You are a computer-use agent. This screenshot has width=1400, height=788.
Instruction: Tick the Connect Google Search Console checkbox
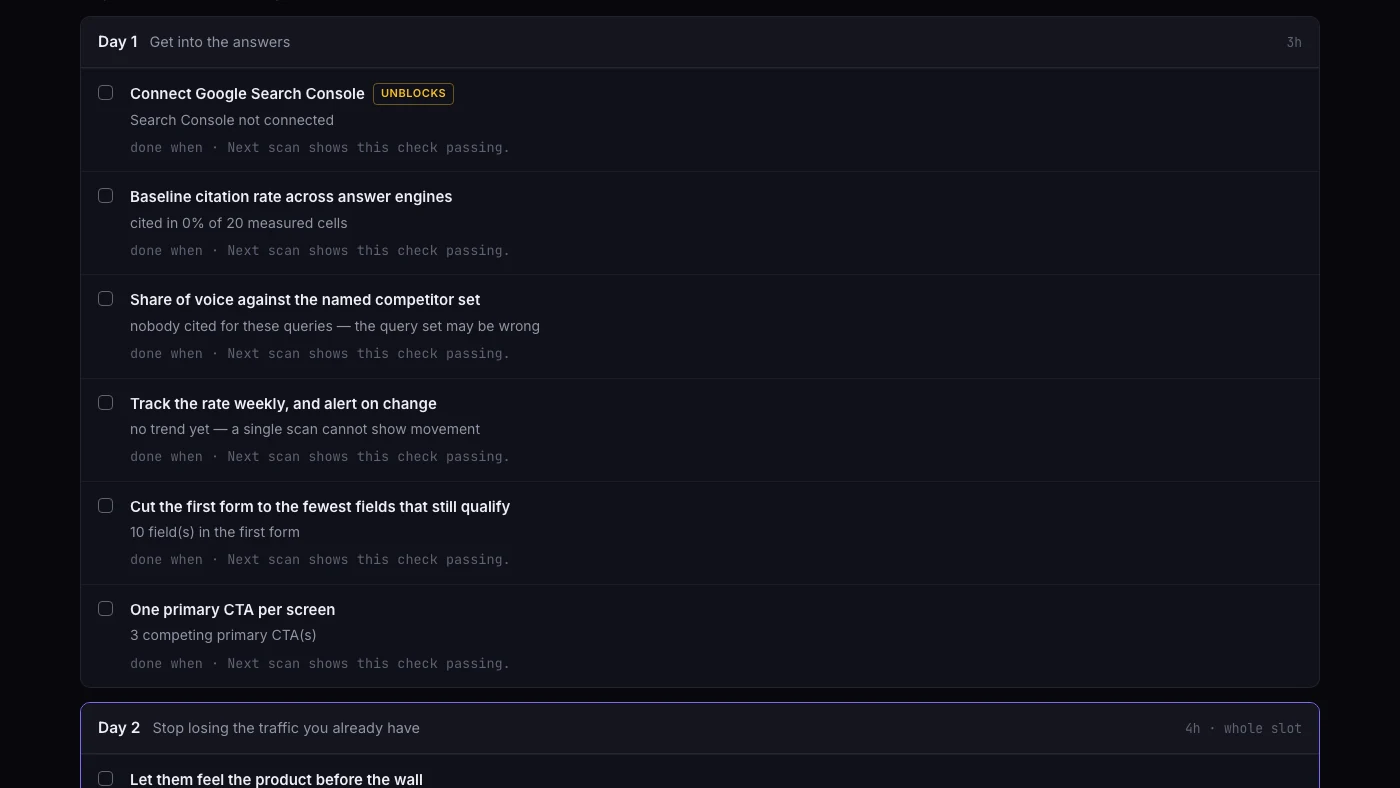105,93
